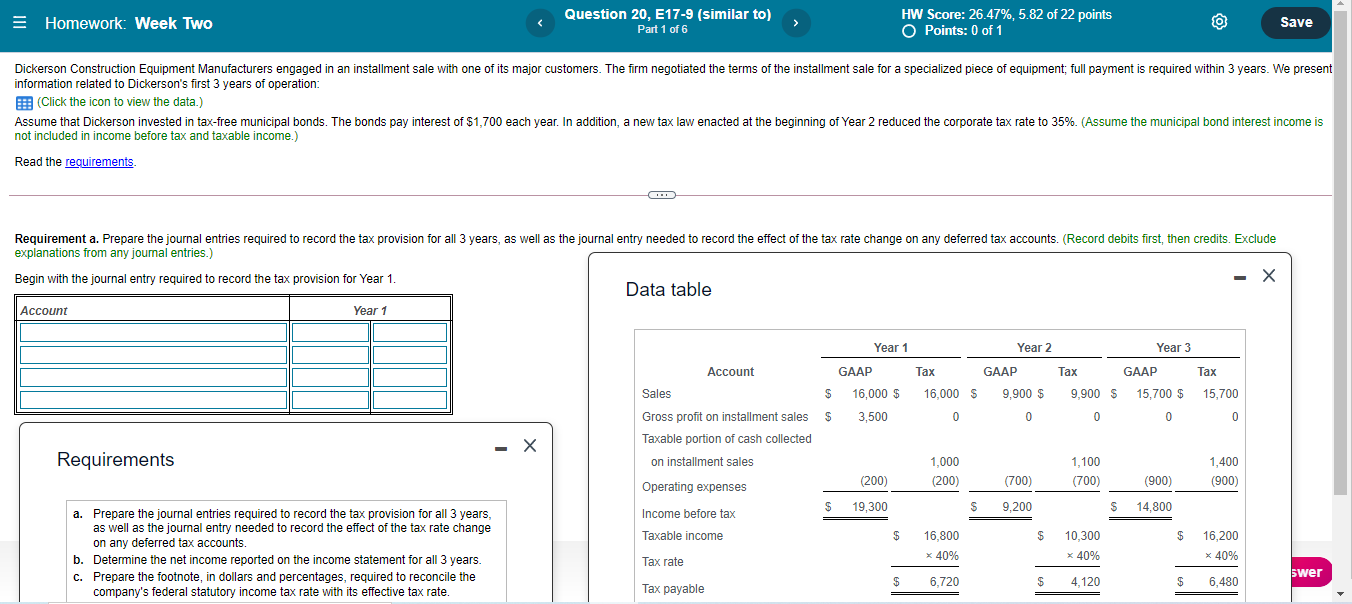Image resolution: width=1352 pixels, height=604 pixels.
Task: Click the Save button
Action: pyautogui.click(x=1295, y=21)
